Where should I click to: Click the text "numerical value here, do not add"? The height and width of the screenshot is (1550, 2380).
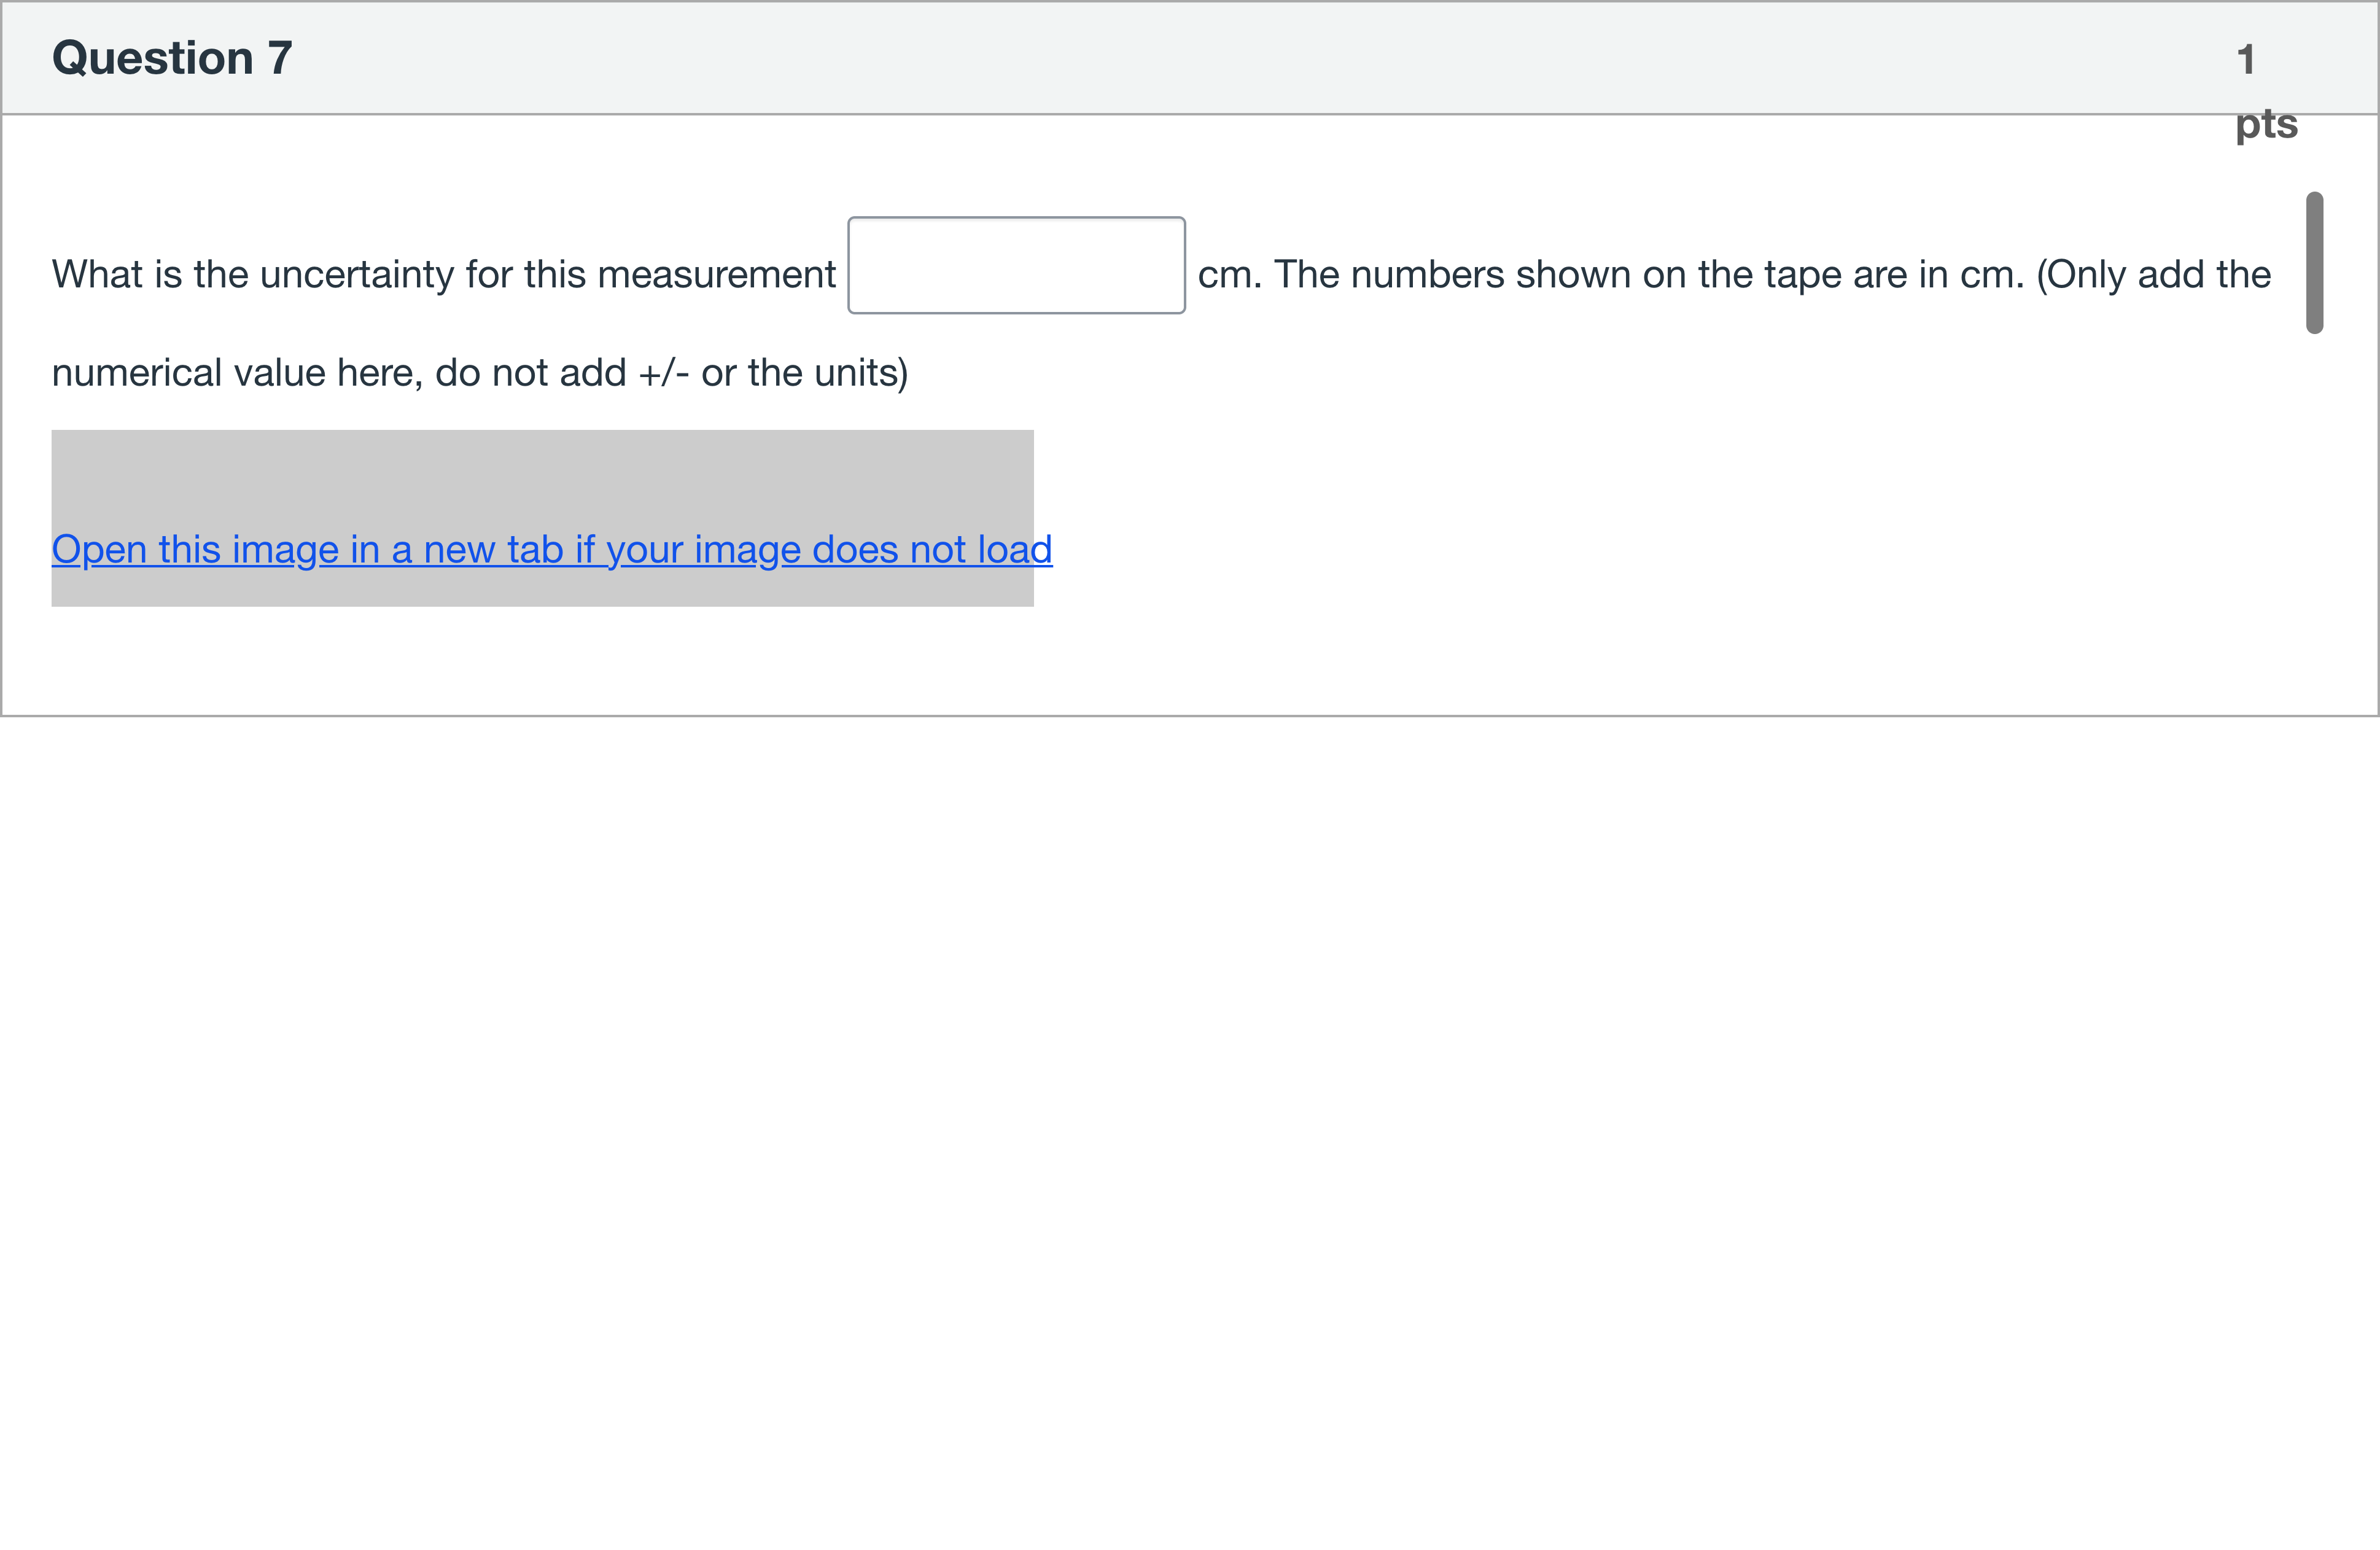[x=338, y=373]
